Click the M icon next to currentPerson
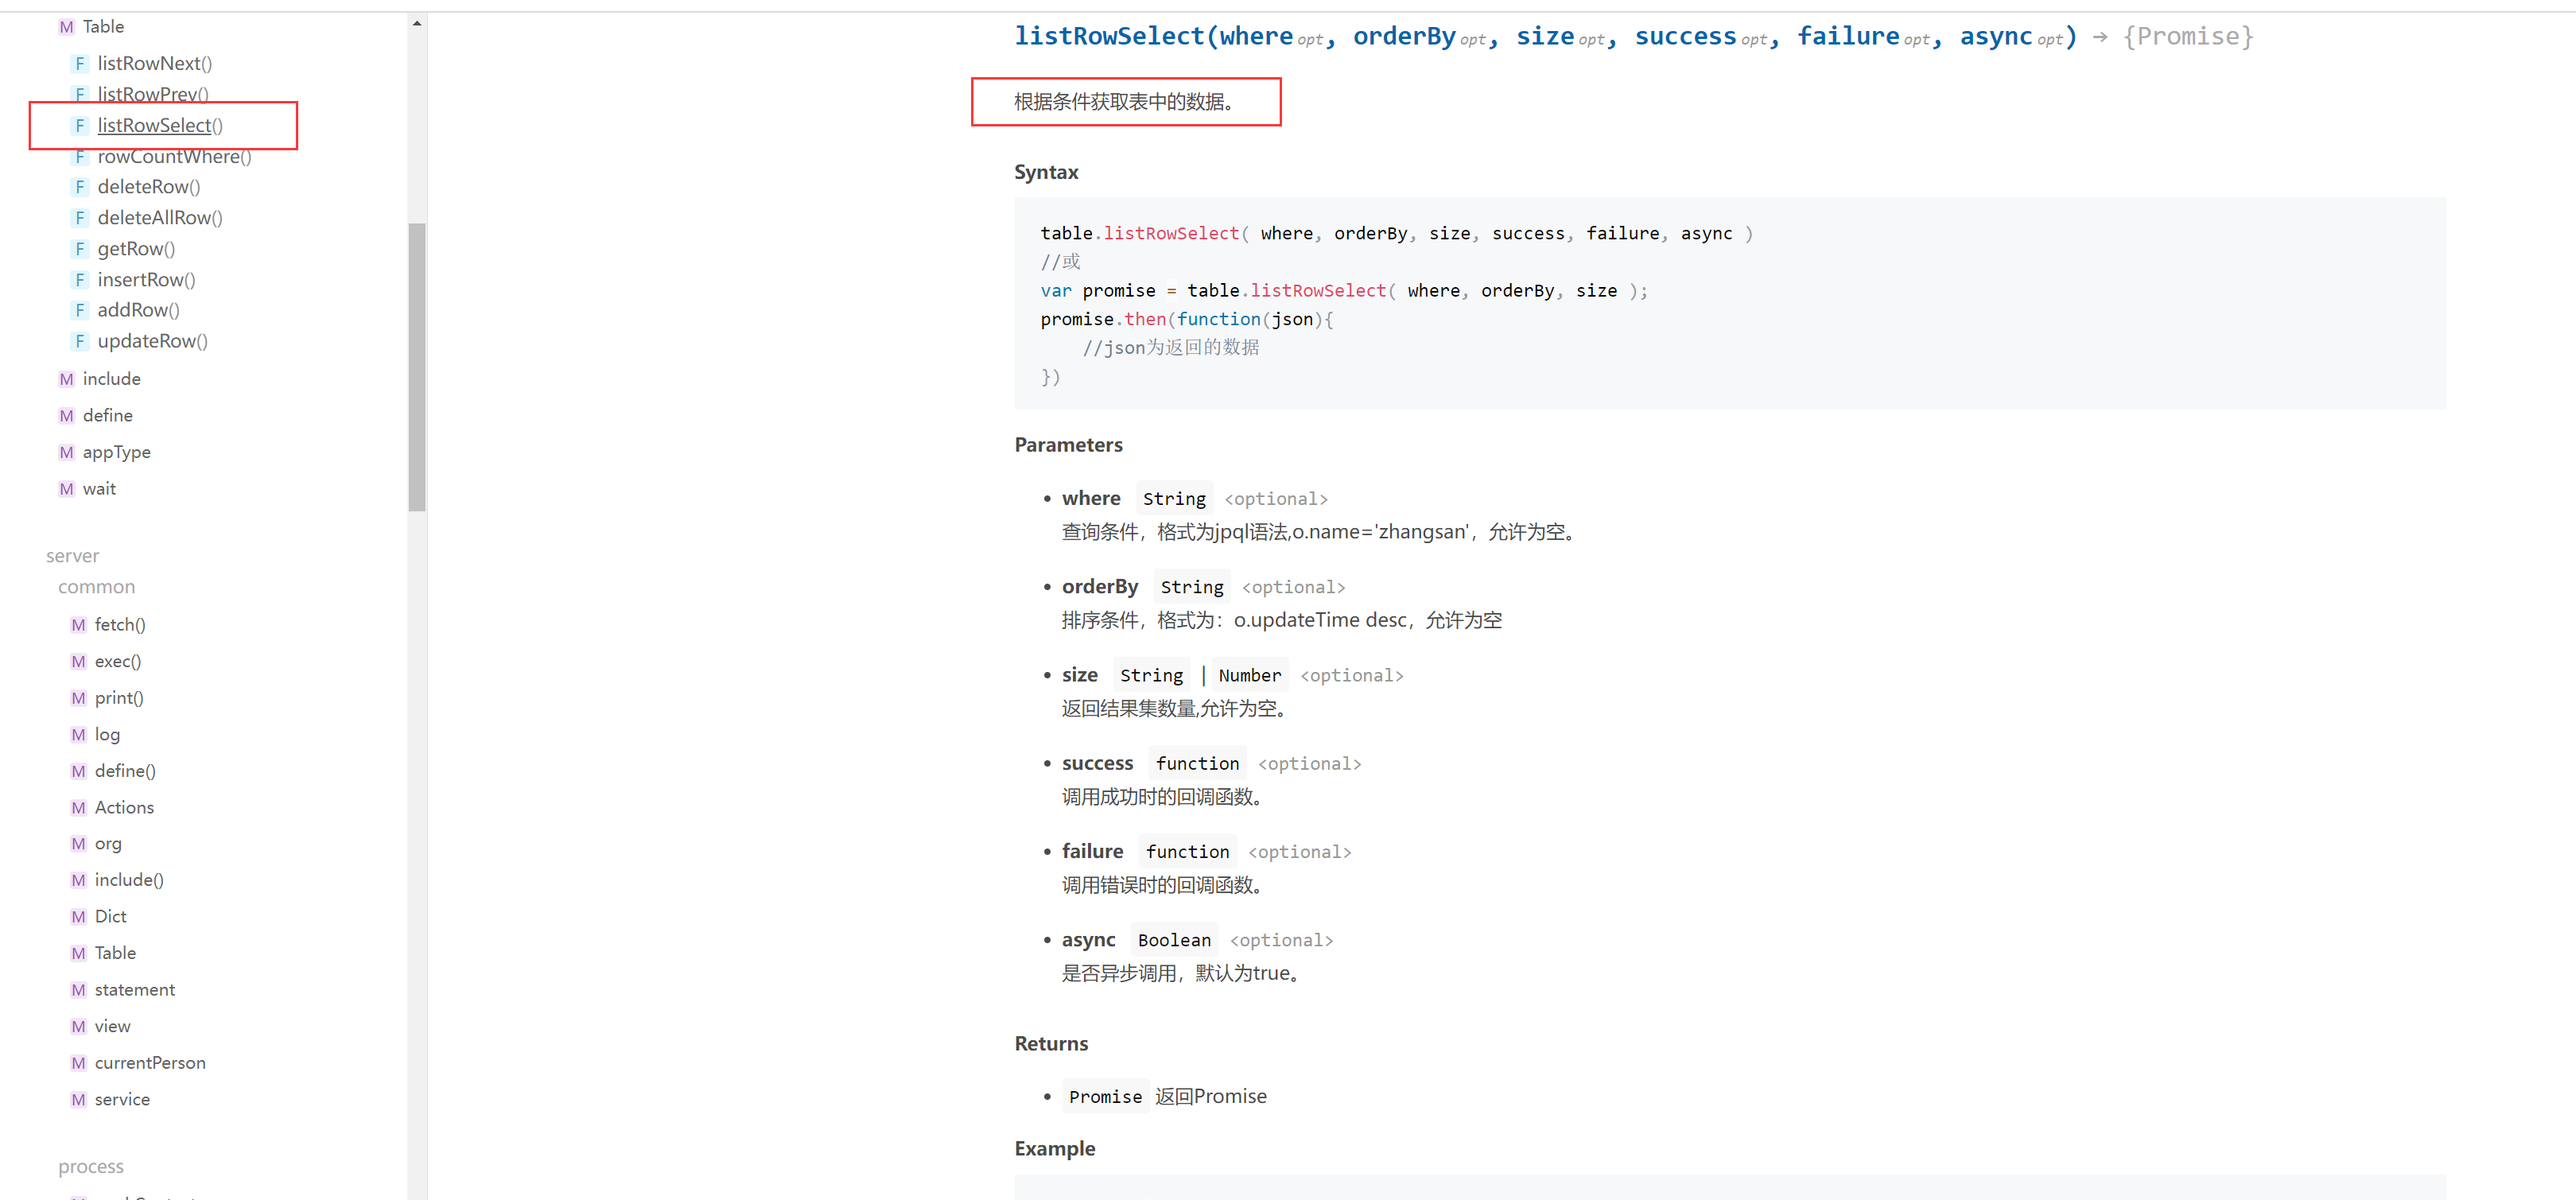Image resolution: width=2576 pixels, height=1200 pixels. click(78, 1063)
